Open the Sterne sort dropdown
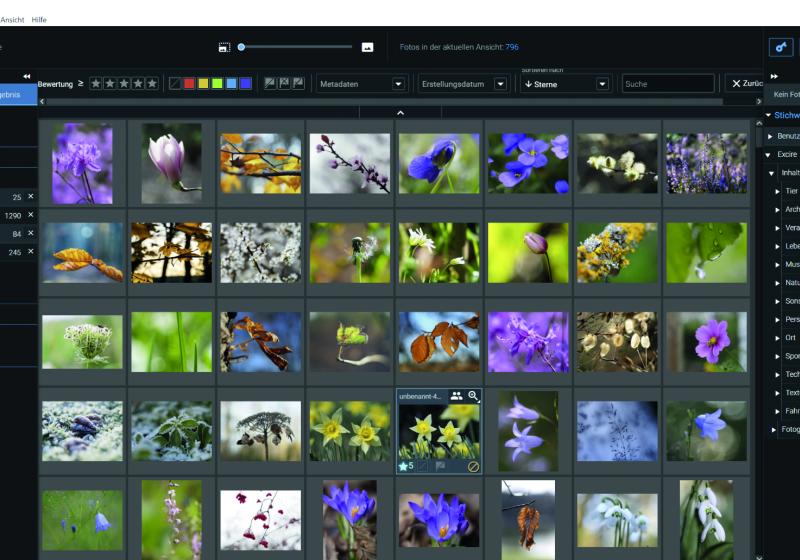 tap(566, 84)
